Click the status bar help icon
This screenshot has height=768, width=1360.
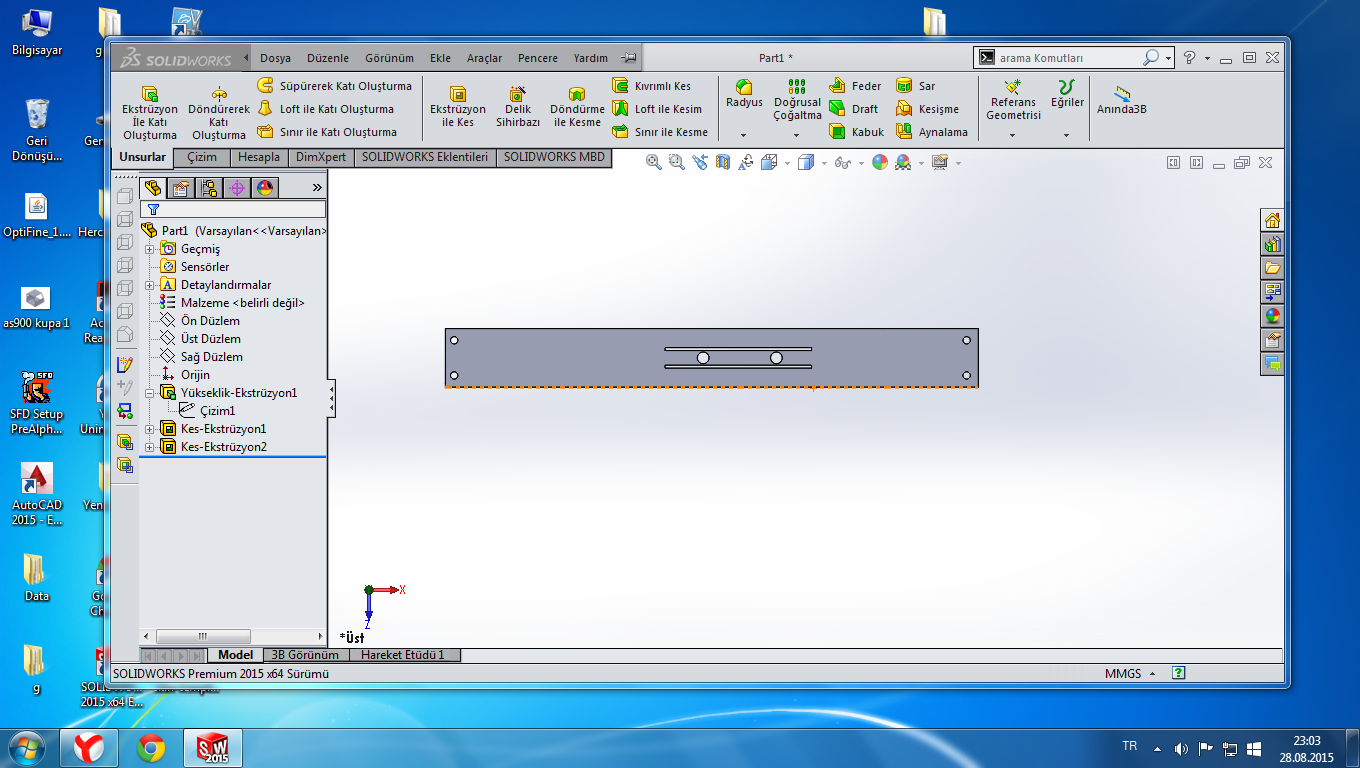[1179, 674]
